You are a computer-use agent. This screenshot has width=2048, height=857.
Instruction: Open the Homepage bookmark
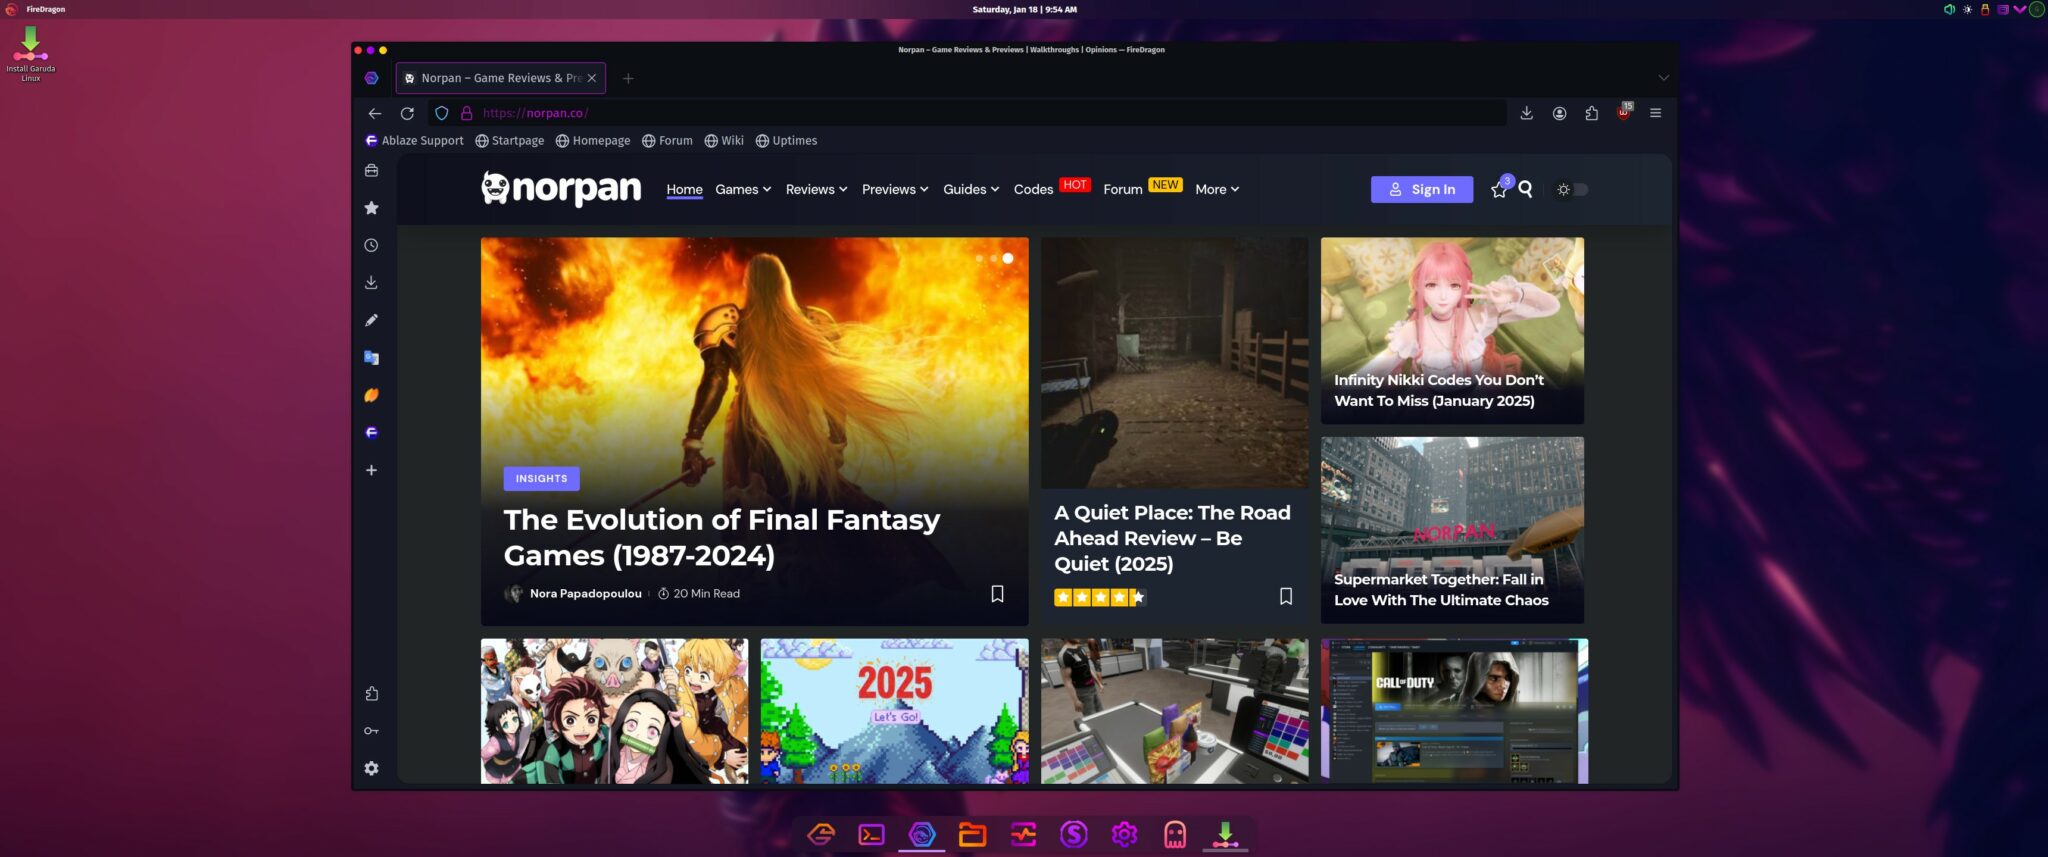593,141
